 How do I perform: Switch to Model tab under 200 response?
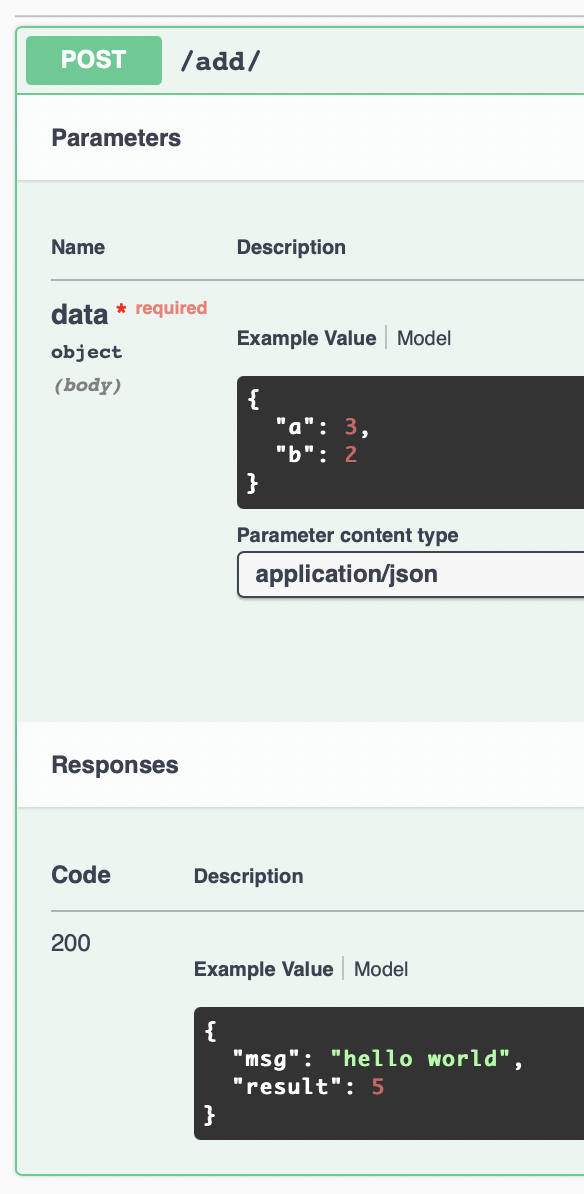(381, 969)
